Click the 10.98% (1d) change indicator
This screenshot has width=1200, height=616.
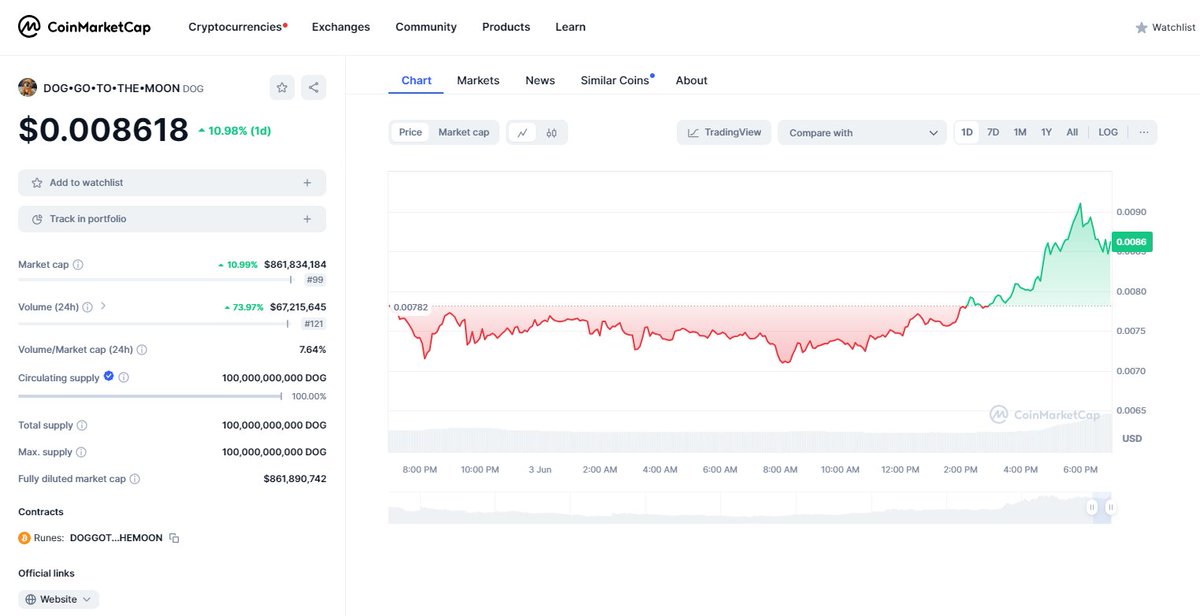(235, 131)
